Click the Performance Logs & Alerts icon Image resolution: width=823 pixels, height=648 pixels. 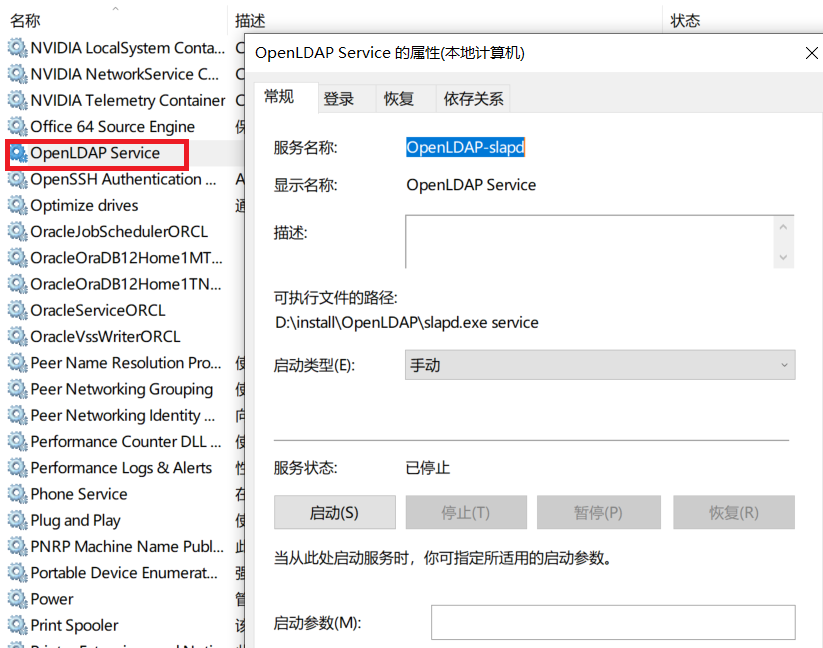tap(18, 467)
